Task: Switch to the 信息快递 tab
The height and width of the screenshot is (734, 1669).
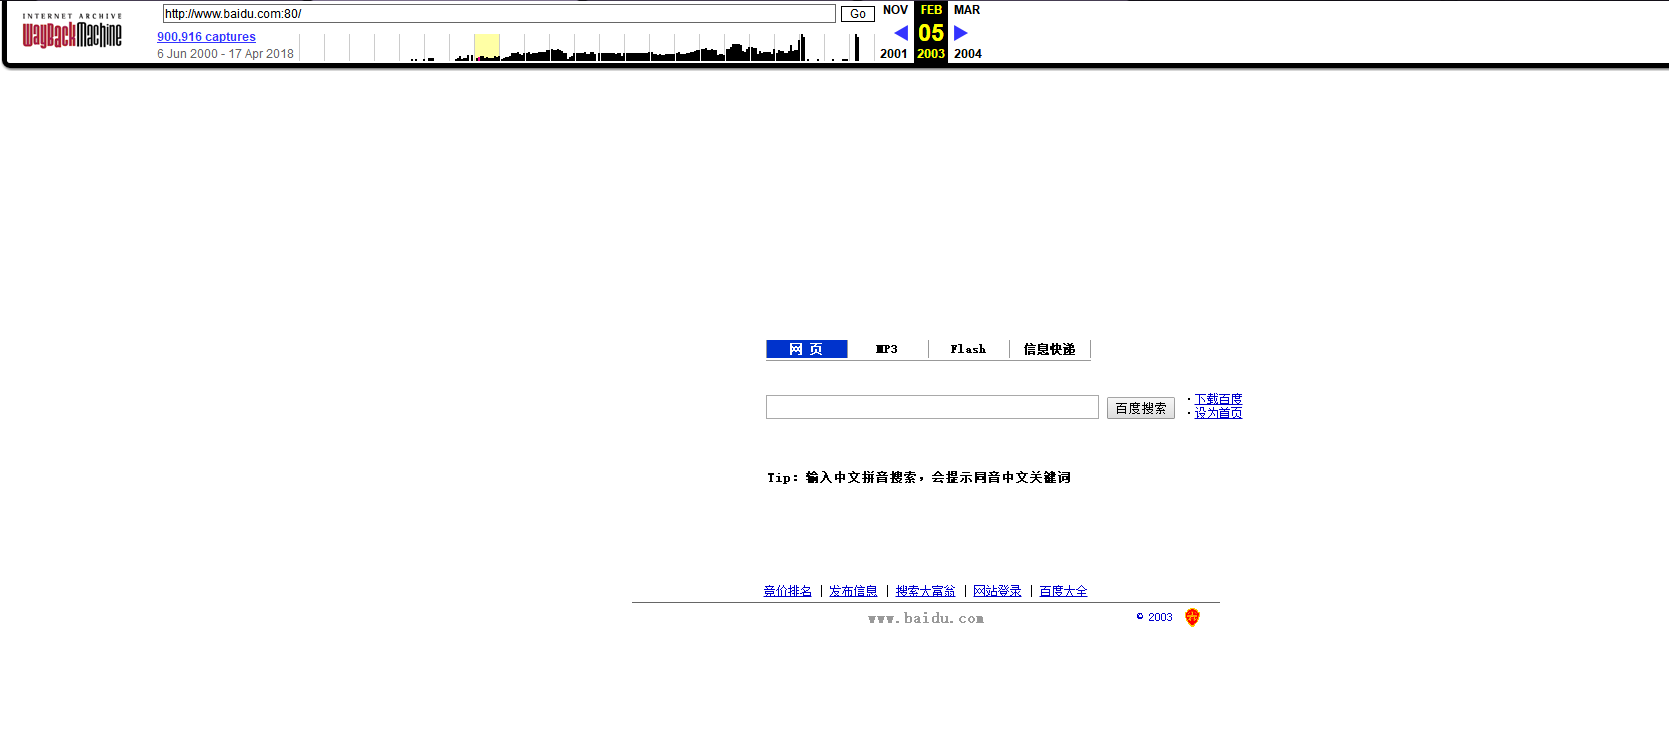Action: coord(1049,349)
